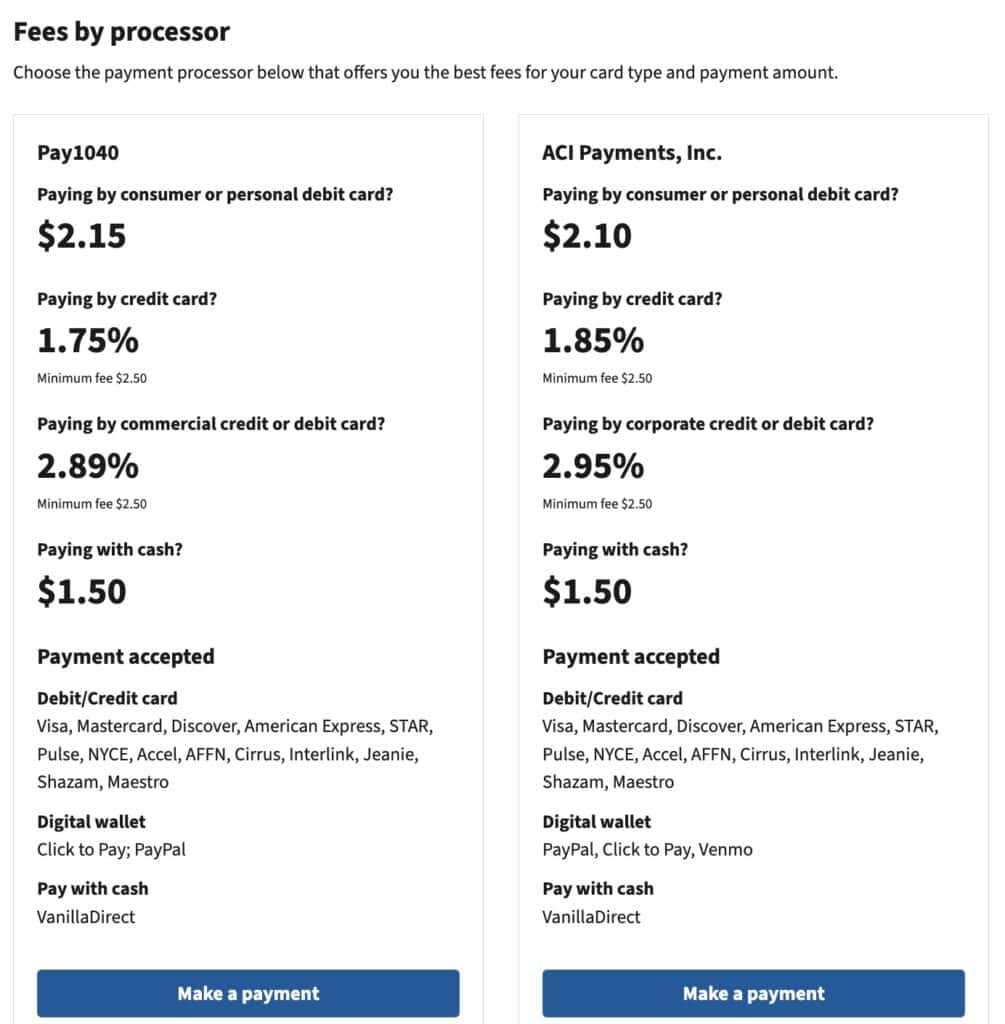The image size is (1005, 1024).
Task: Click the $2.10 debit card fee
Action: pyautogui.click(x=587, y=235)
